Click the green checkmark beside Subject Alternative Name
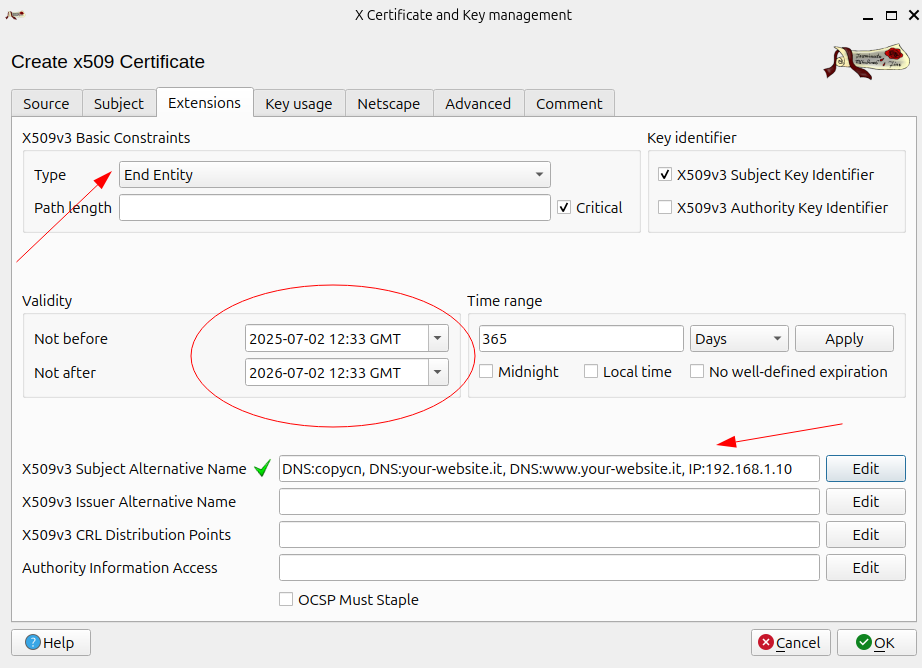 tap(262, 468)
